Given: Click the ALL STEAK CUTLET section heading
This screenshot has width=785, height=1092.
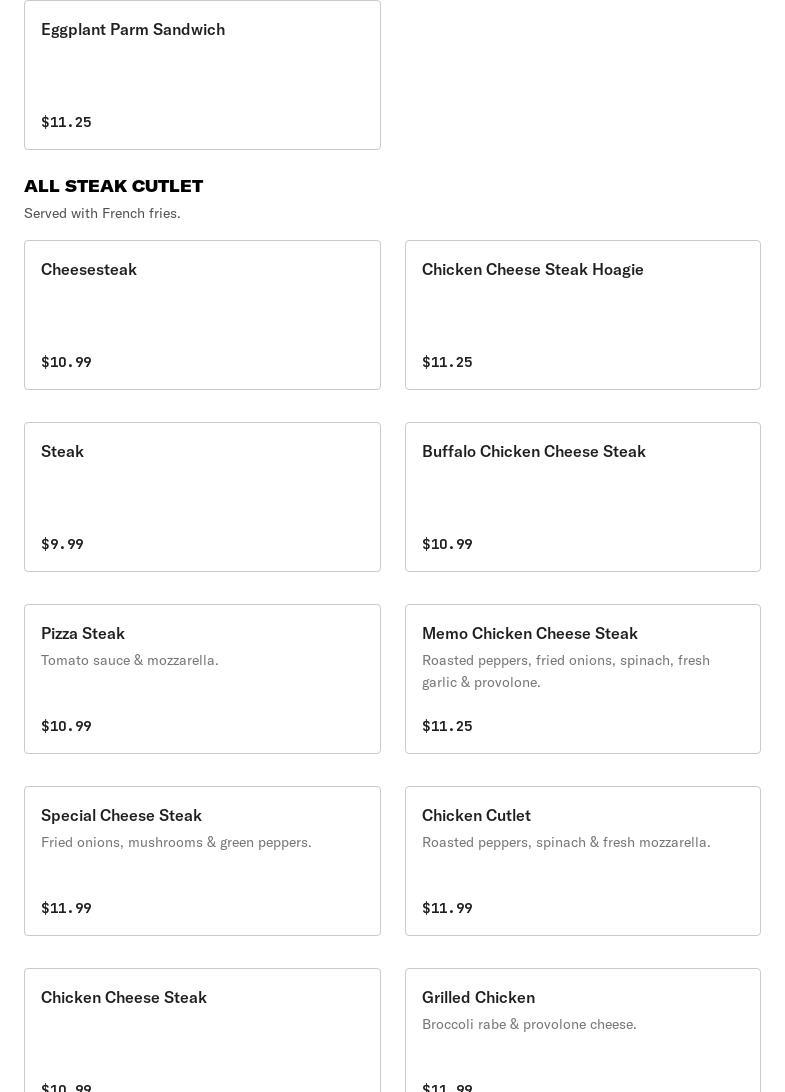Looking at the screenshot, I should (114, 186).
